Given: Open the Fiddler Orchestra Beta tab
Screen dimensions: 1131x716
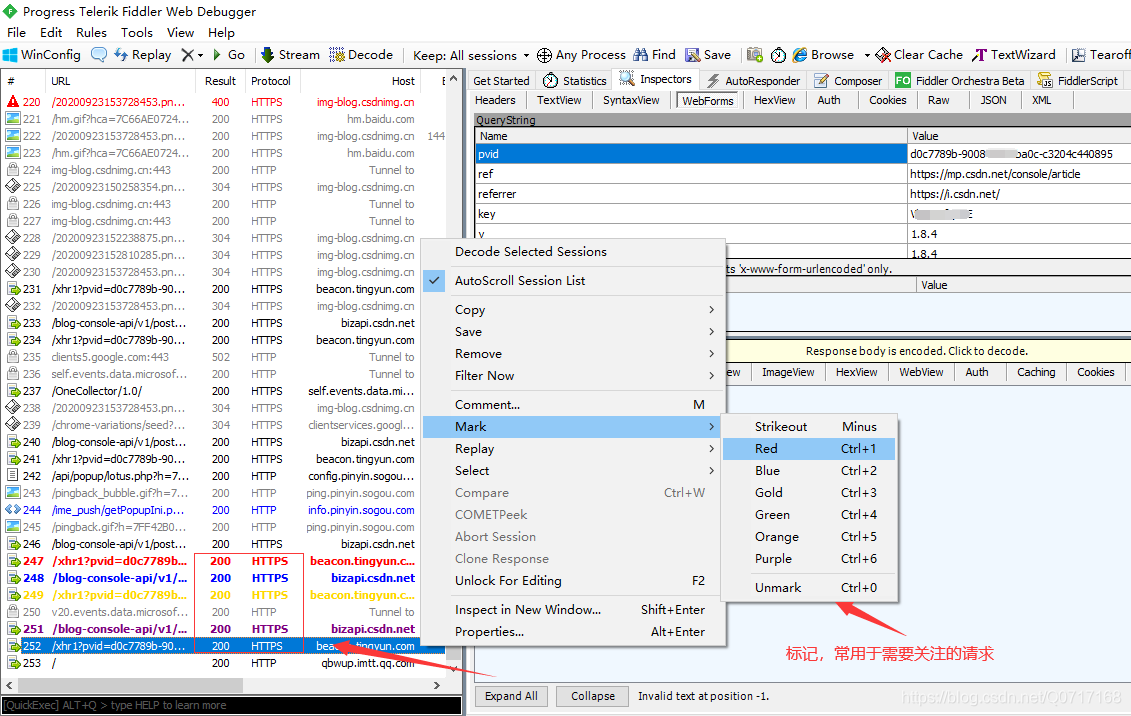Looking at the screenshot, I should (959, 81).
